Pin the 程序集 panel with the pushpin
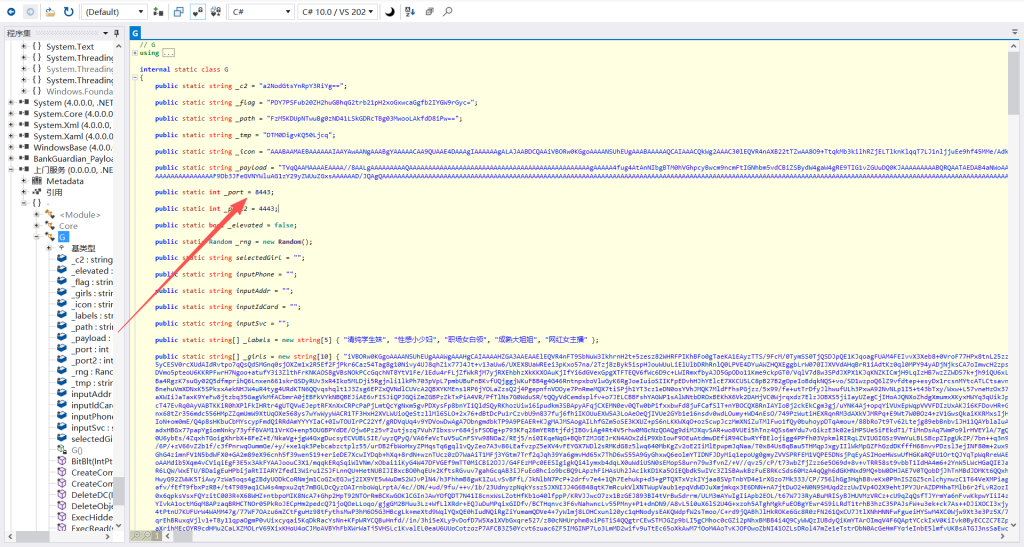Viewport: 1024px width, 547px height. tap(117, 33)
